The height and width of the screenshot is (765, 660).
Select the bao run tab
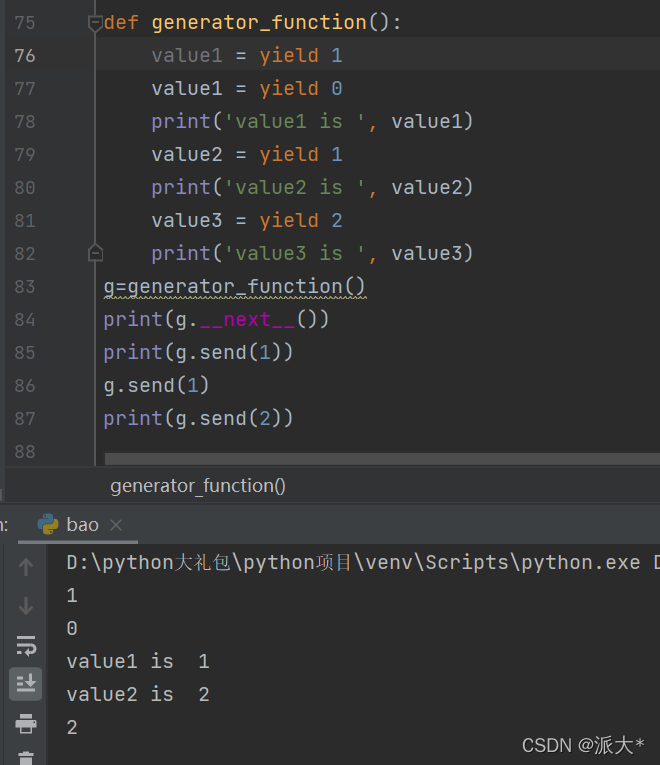78,525
